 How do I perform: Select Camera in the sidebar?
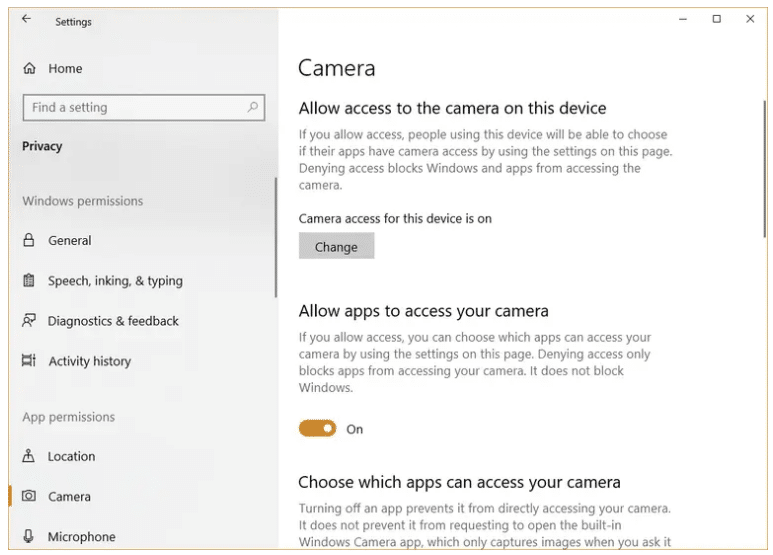(70, 497)
